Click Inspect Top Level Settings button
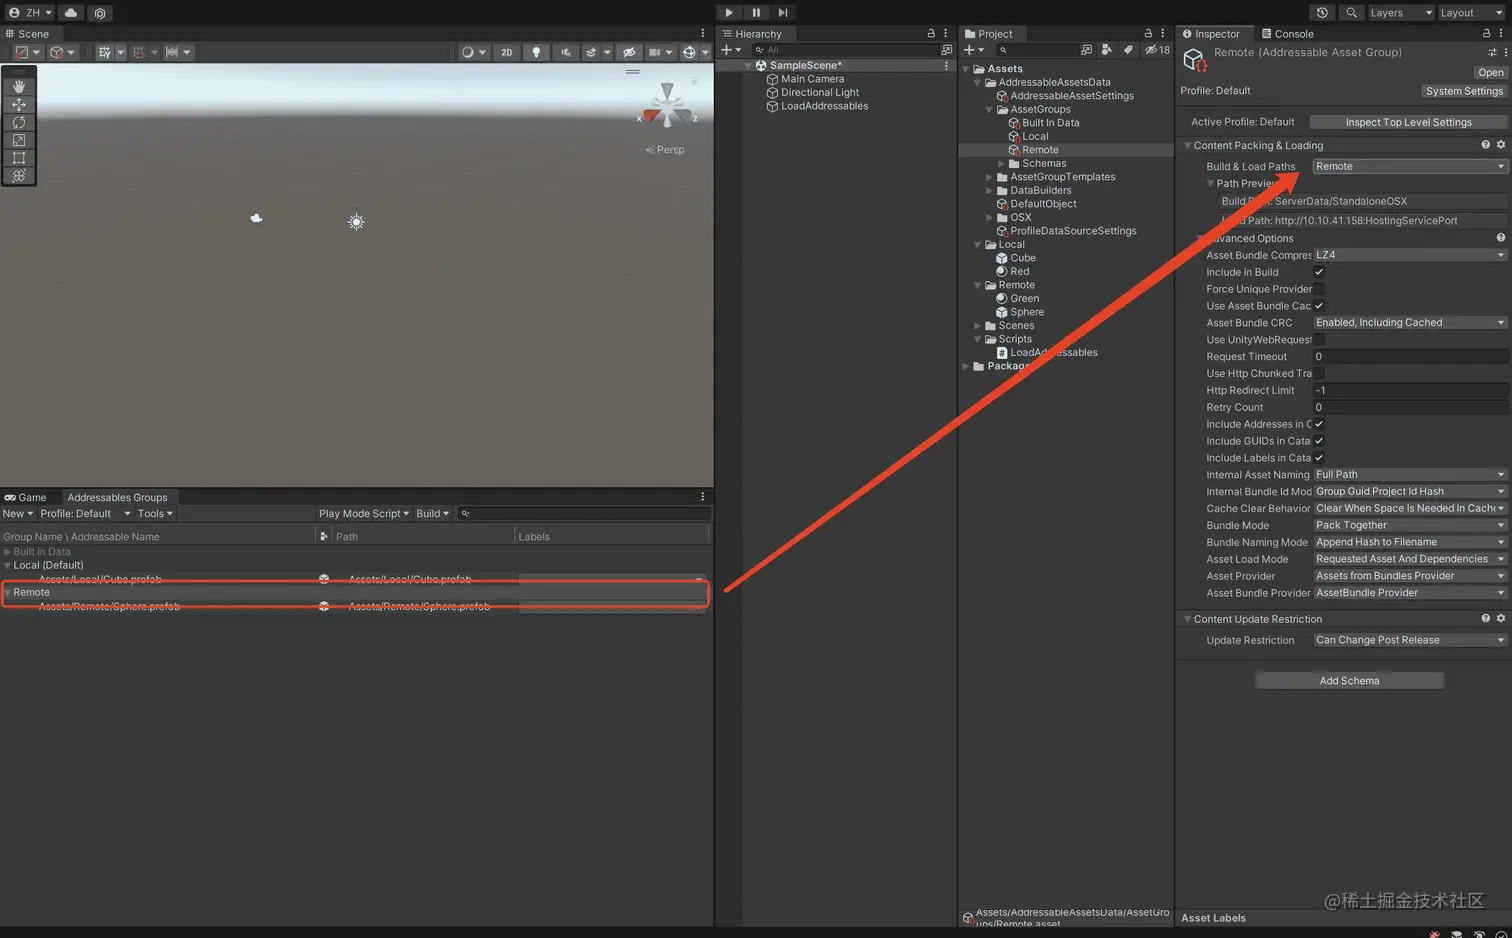Image resolution: width=1512 pixels, height=938 pixels. 1408,122
